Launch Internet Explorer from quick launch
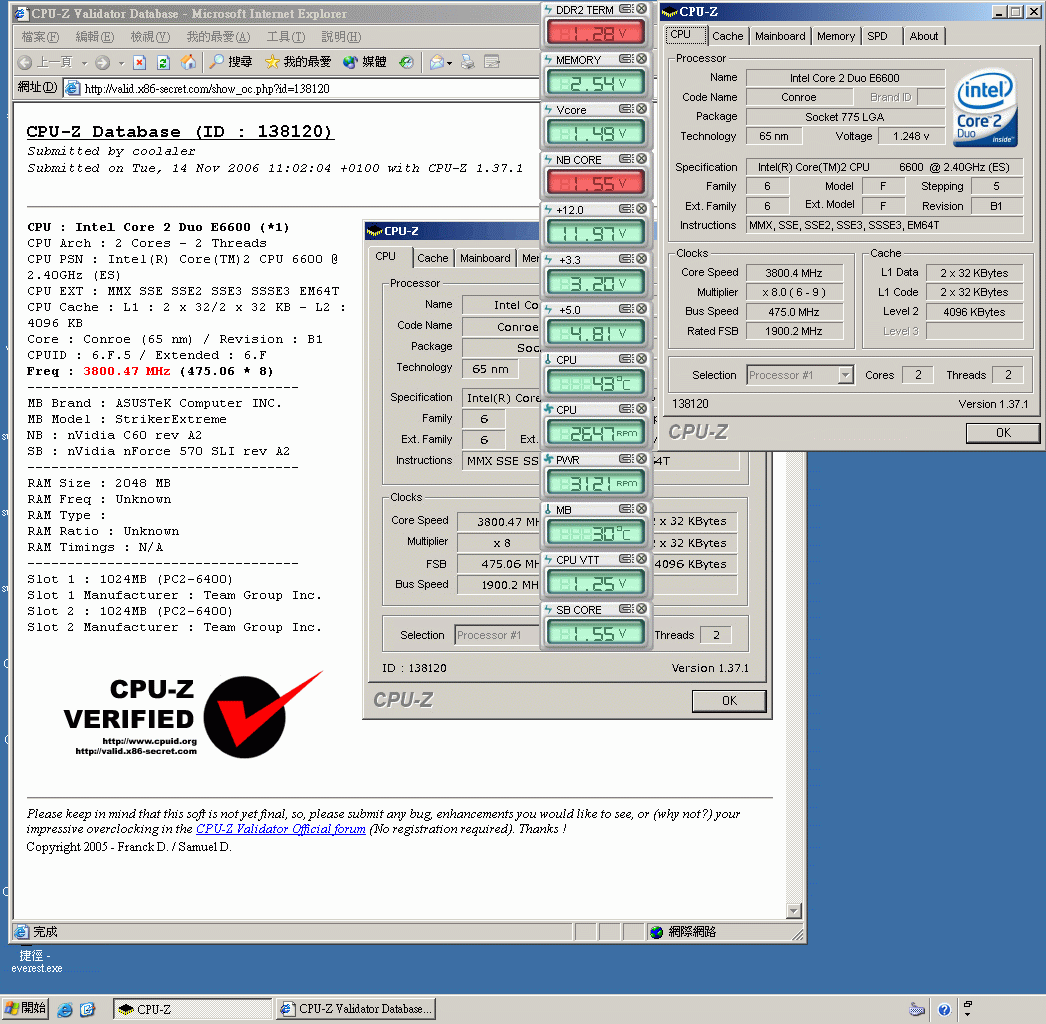1046x1024 pixels. tap(65, 1009)
